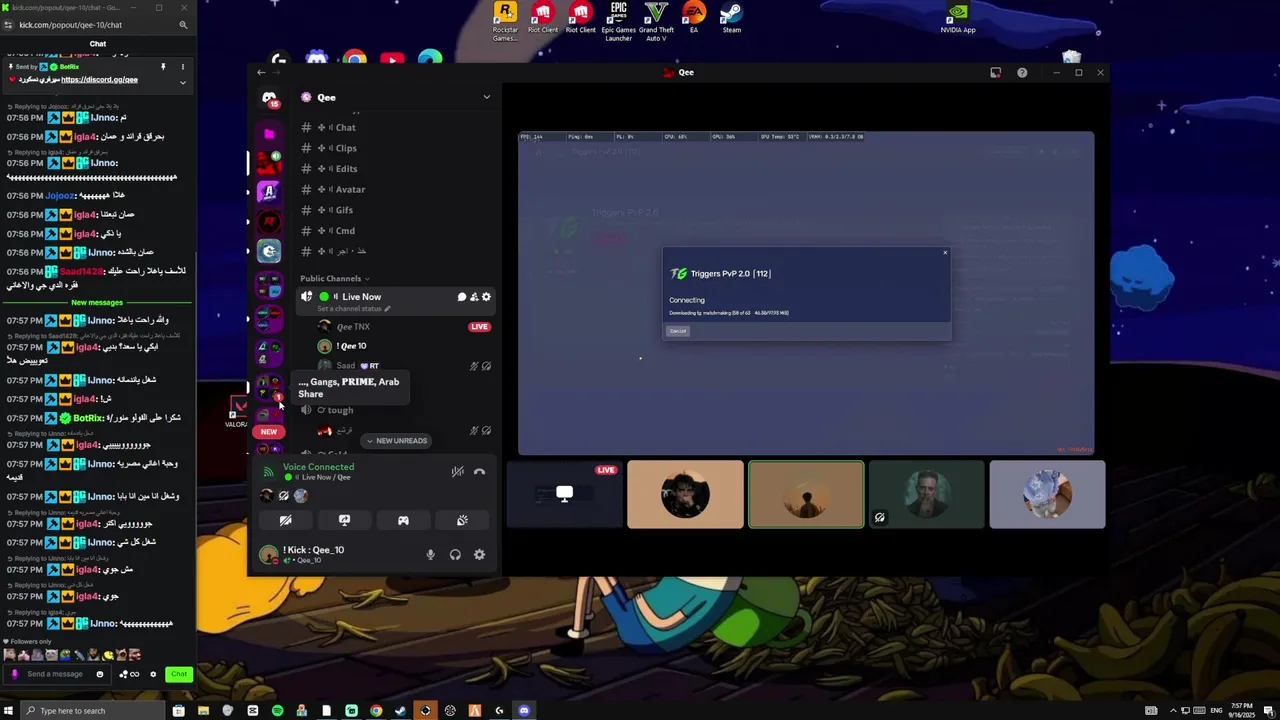Image resolution: width=1280 pixels, height=720 pixels.
Task: Open Live Now channel text chat
Action: [x=462, y=297]
